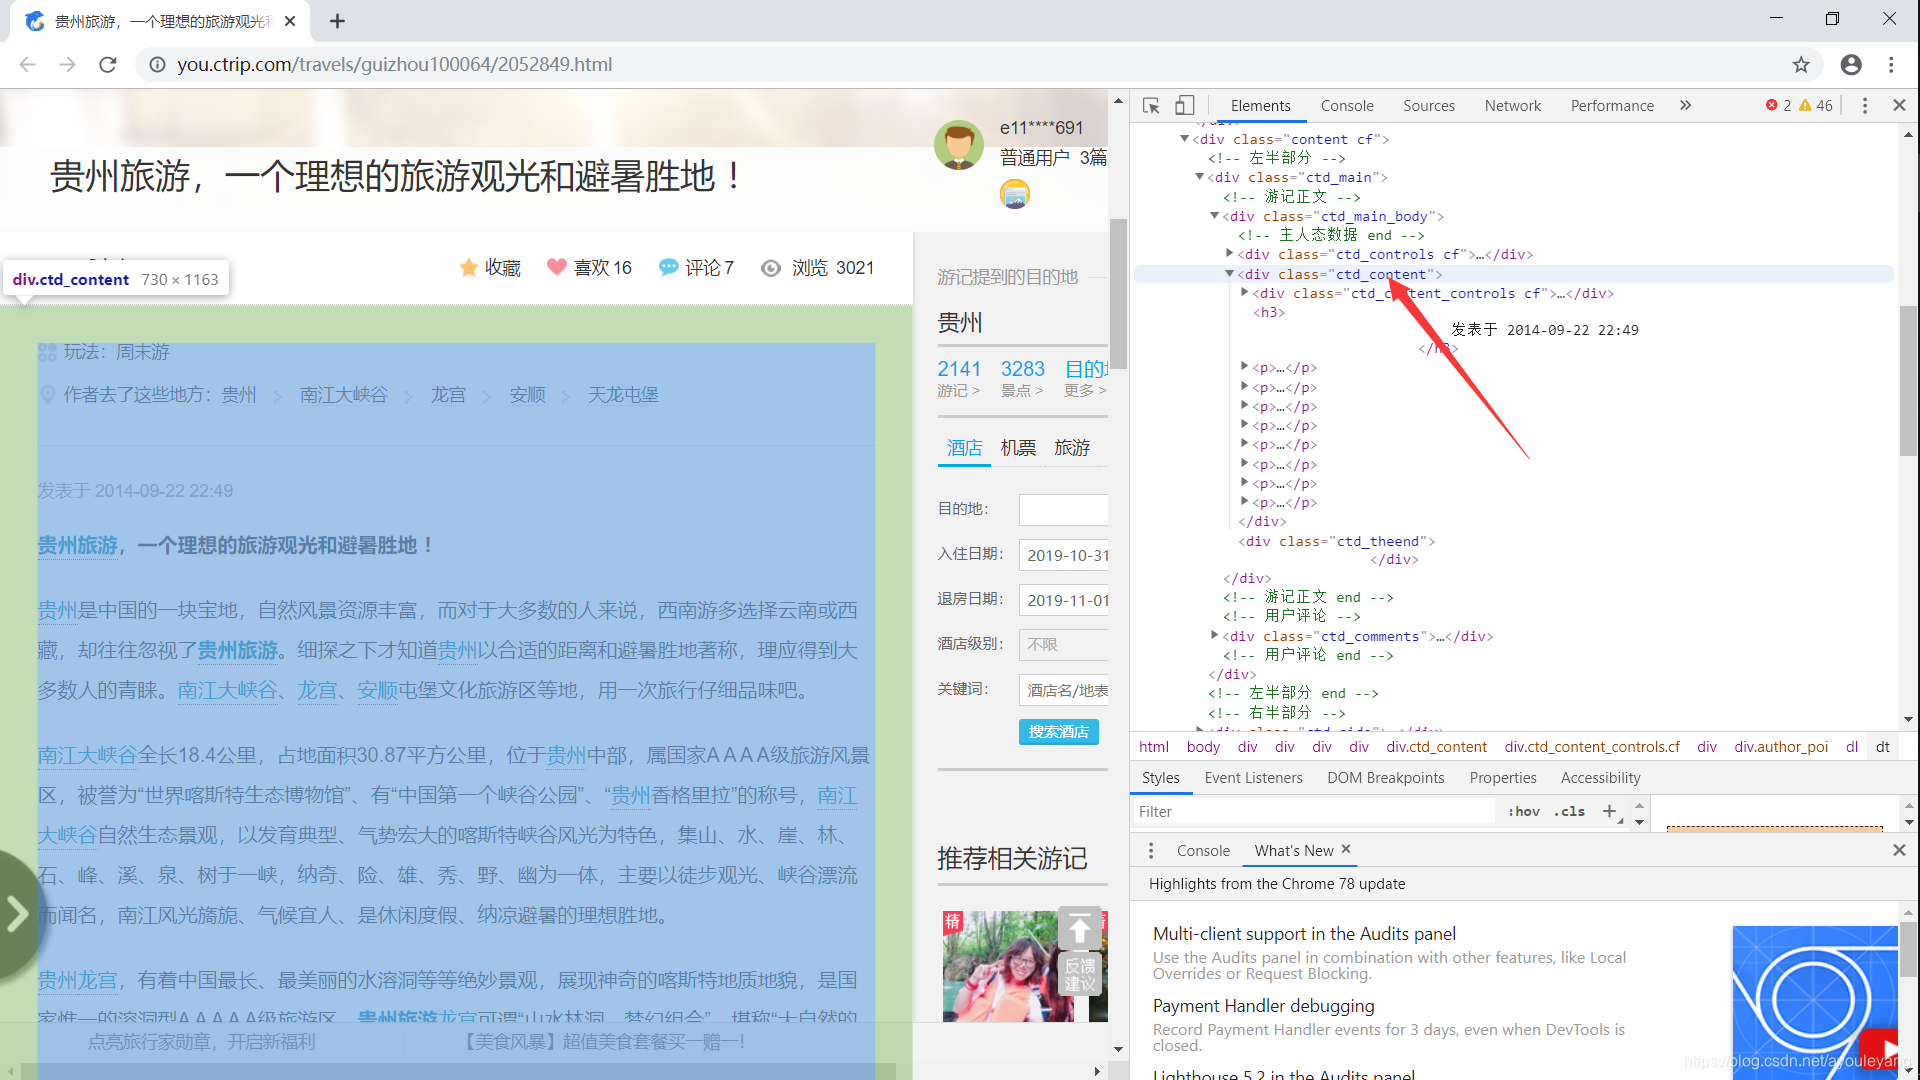Toggle the device toolbar icon
The image size is (1920, 1080).
click(1184, 105)
